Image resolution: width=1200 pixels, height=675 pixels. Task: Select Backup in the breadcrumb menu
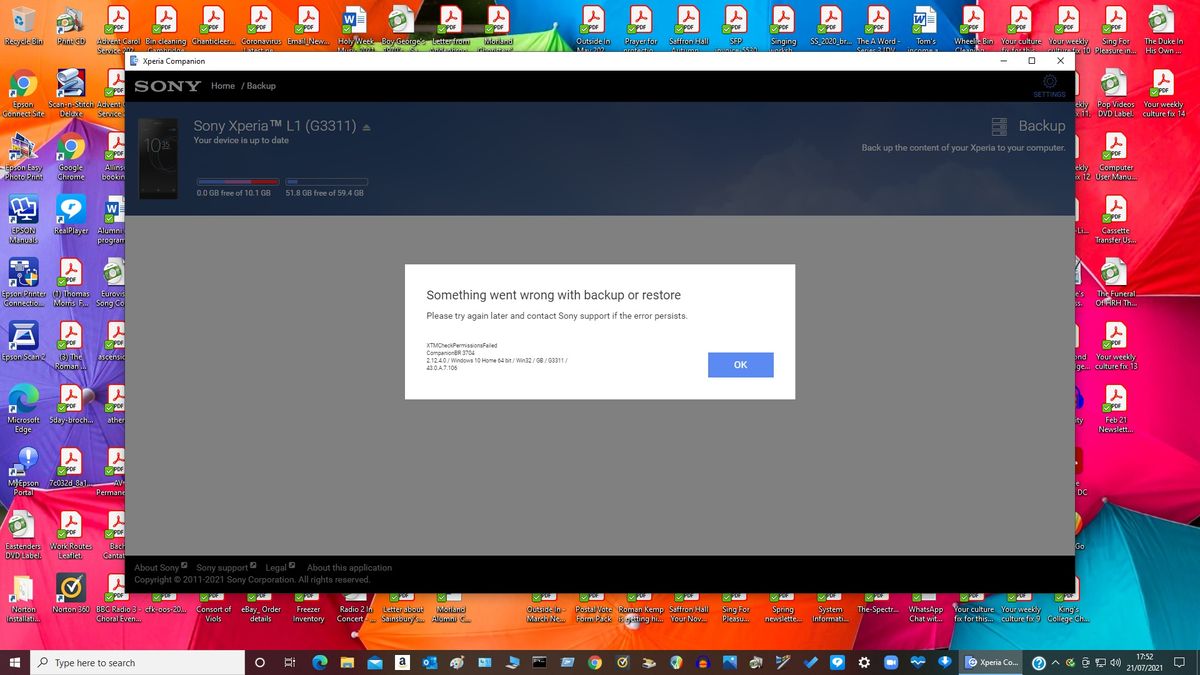261,86
